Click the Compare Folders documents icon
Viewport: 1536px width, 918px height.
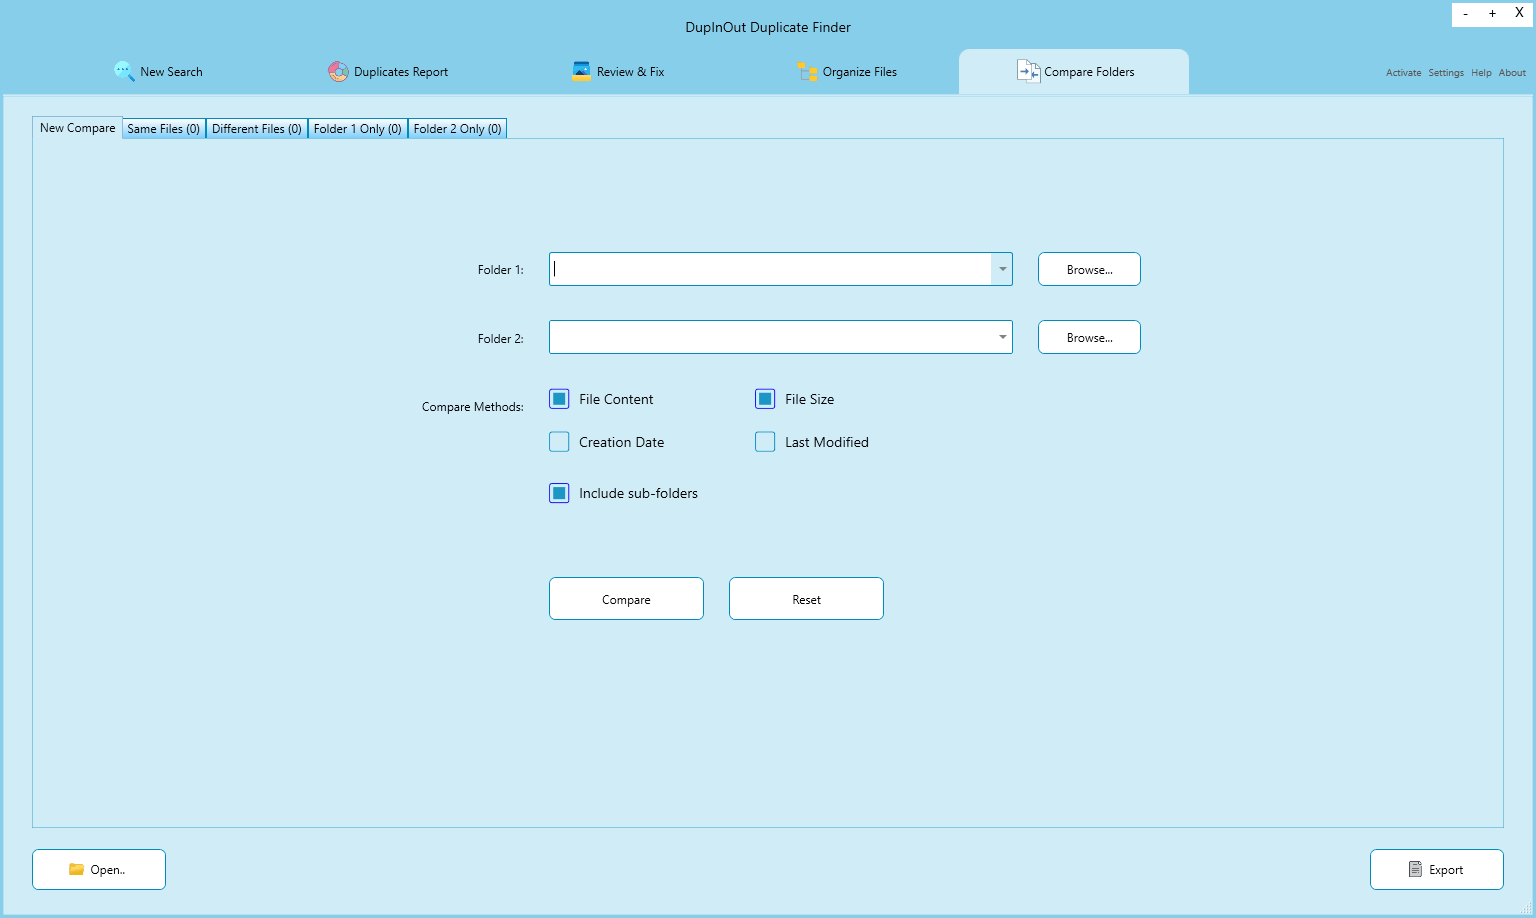tap(1028, 71)
